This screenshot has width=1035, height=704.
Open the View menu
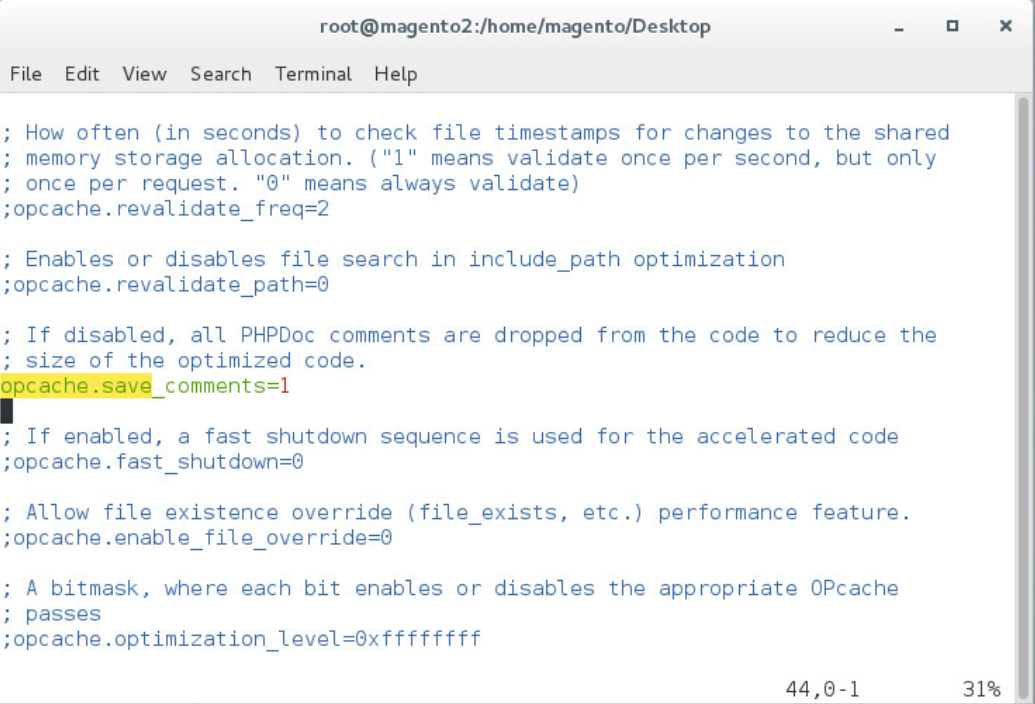pos(144,74)
